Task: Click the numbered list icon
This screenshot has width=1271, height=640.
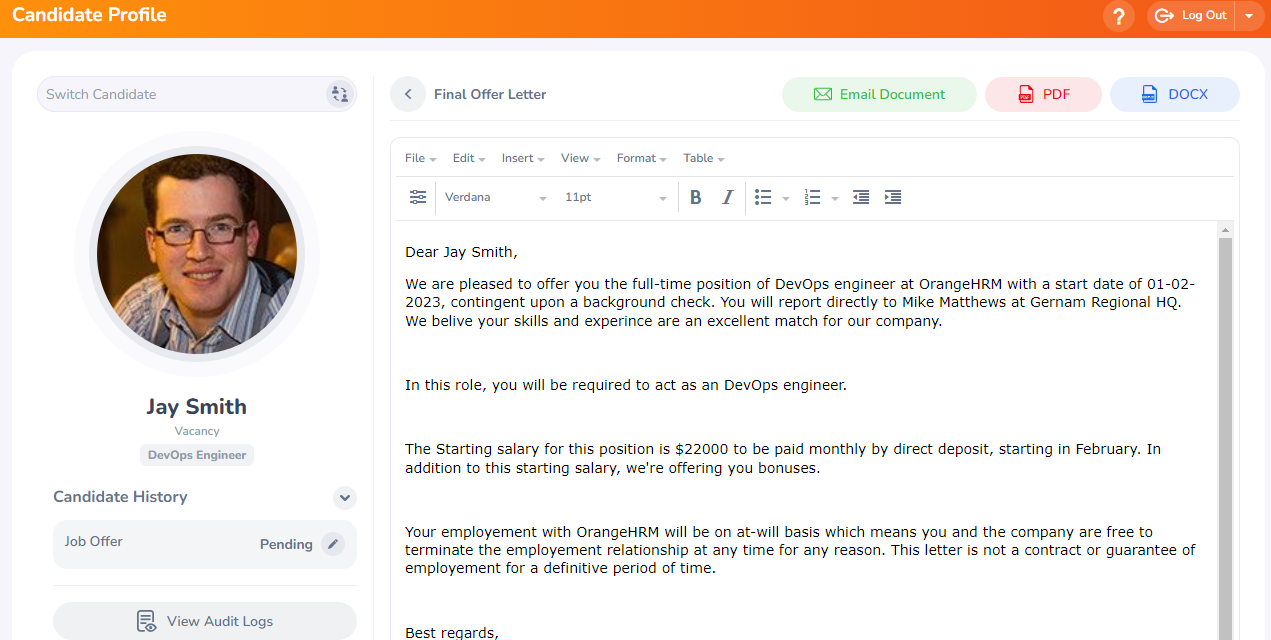Action: [813, 198]
